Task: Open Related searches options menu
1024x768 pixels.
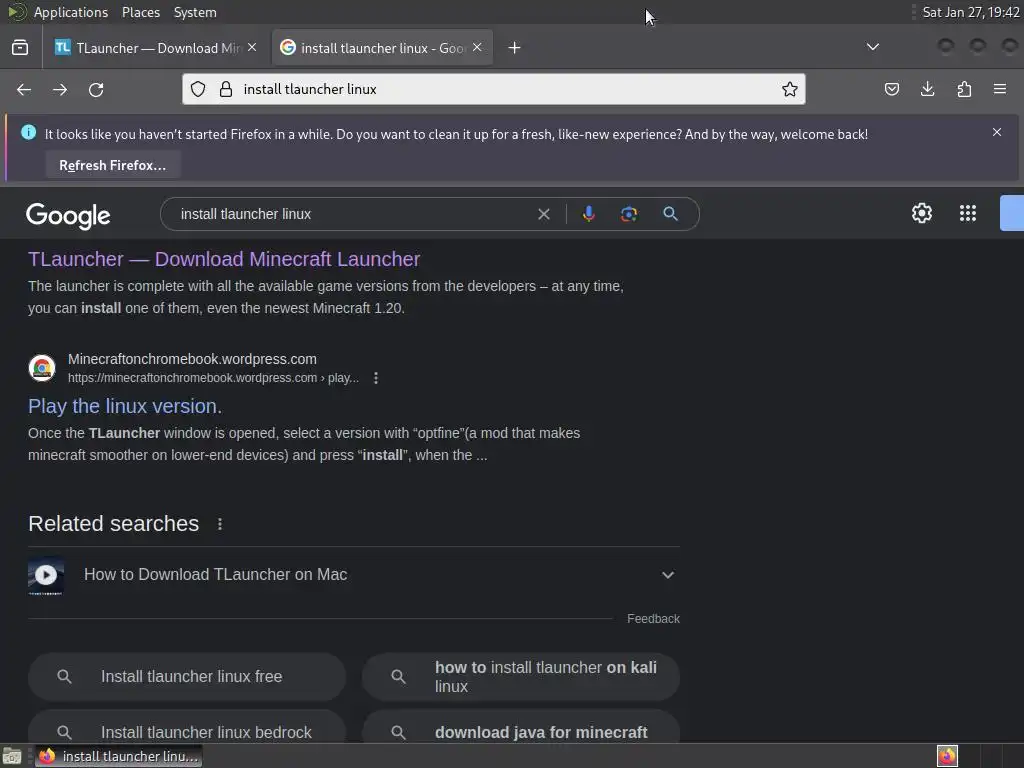Action: (220, 524)
